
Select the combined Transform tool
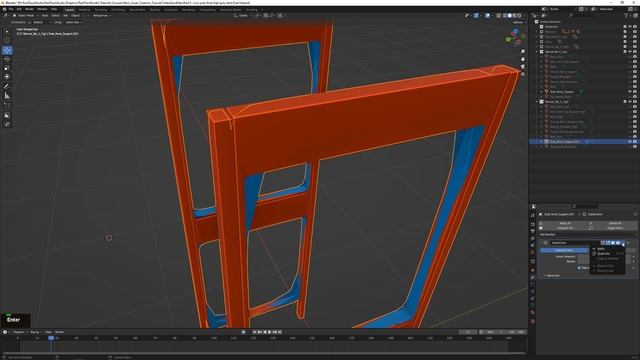(x=7, y=77)
